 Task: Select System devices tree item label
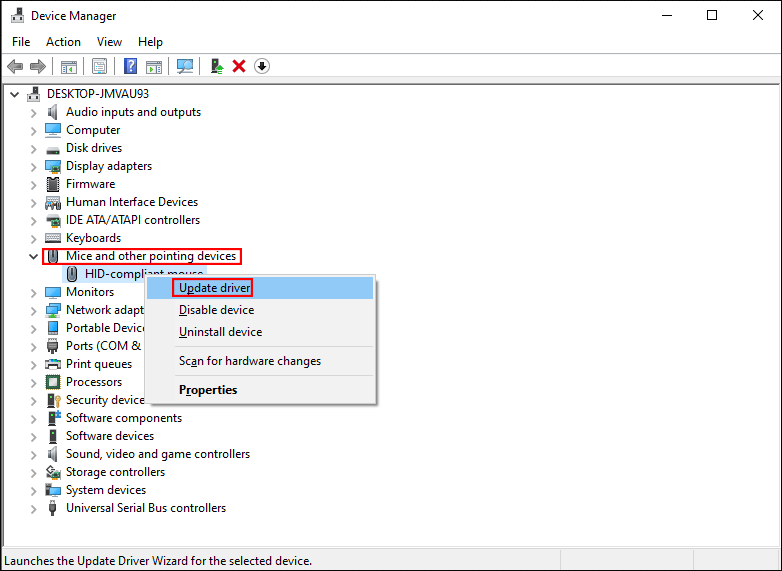[x=106, y=490]
